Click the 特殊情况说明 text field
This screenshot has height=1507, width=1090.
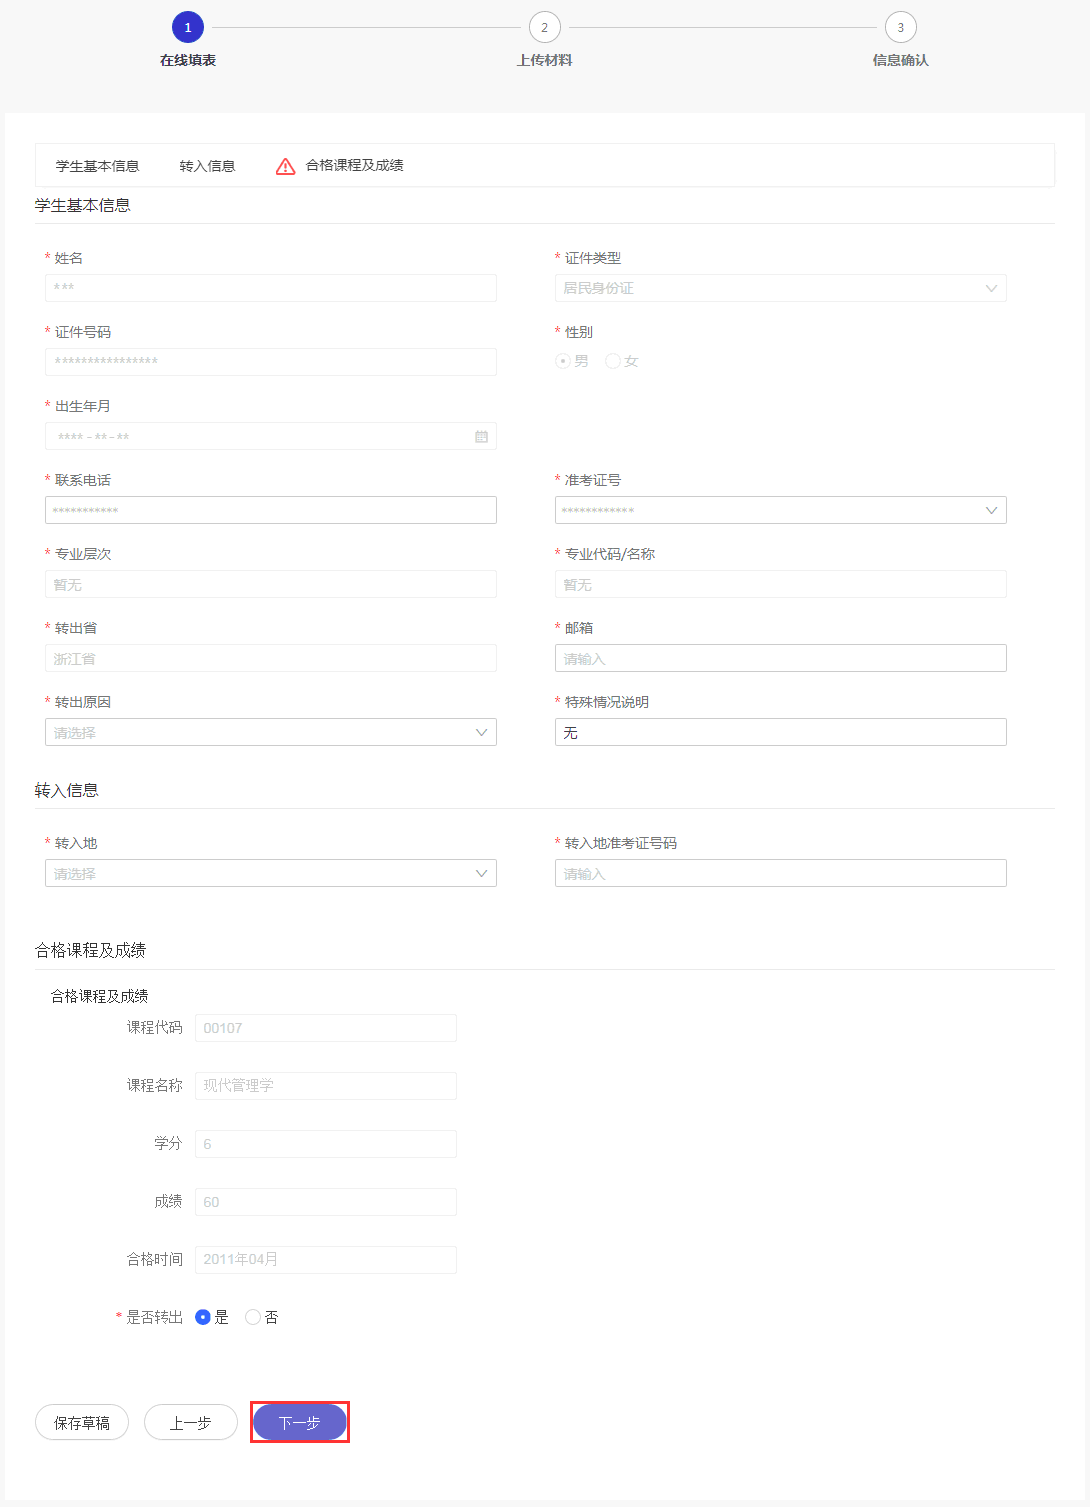tap(780, 732)
